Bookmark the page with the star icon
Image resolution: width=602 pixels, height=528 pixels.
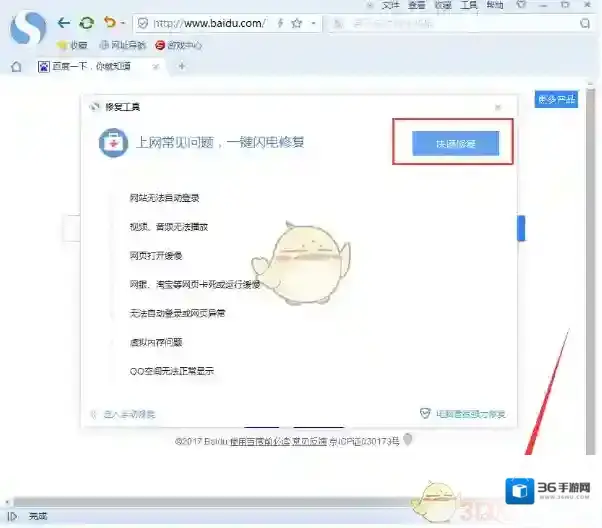click(296, 23)
